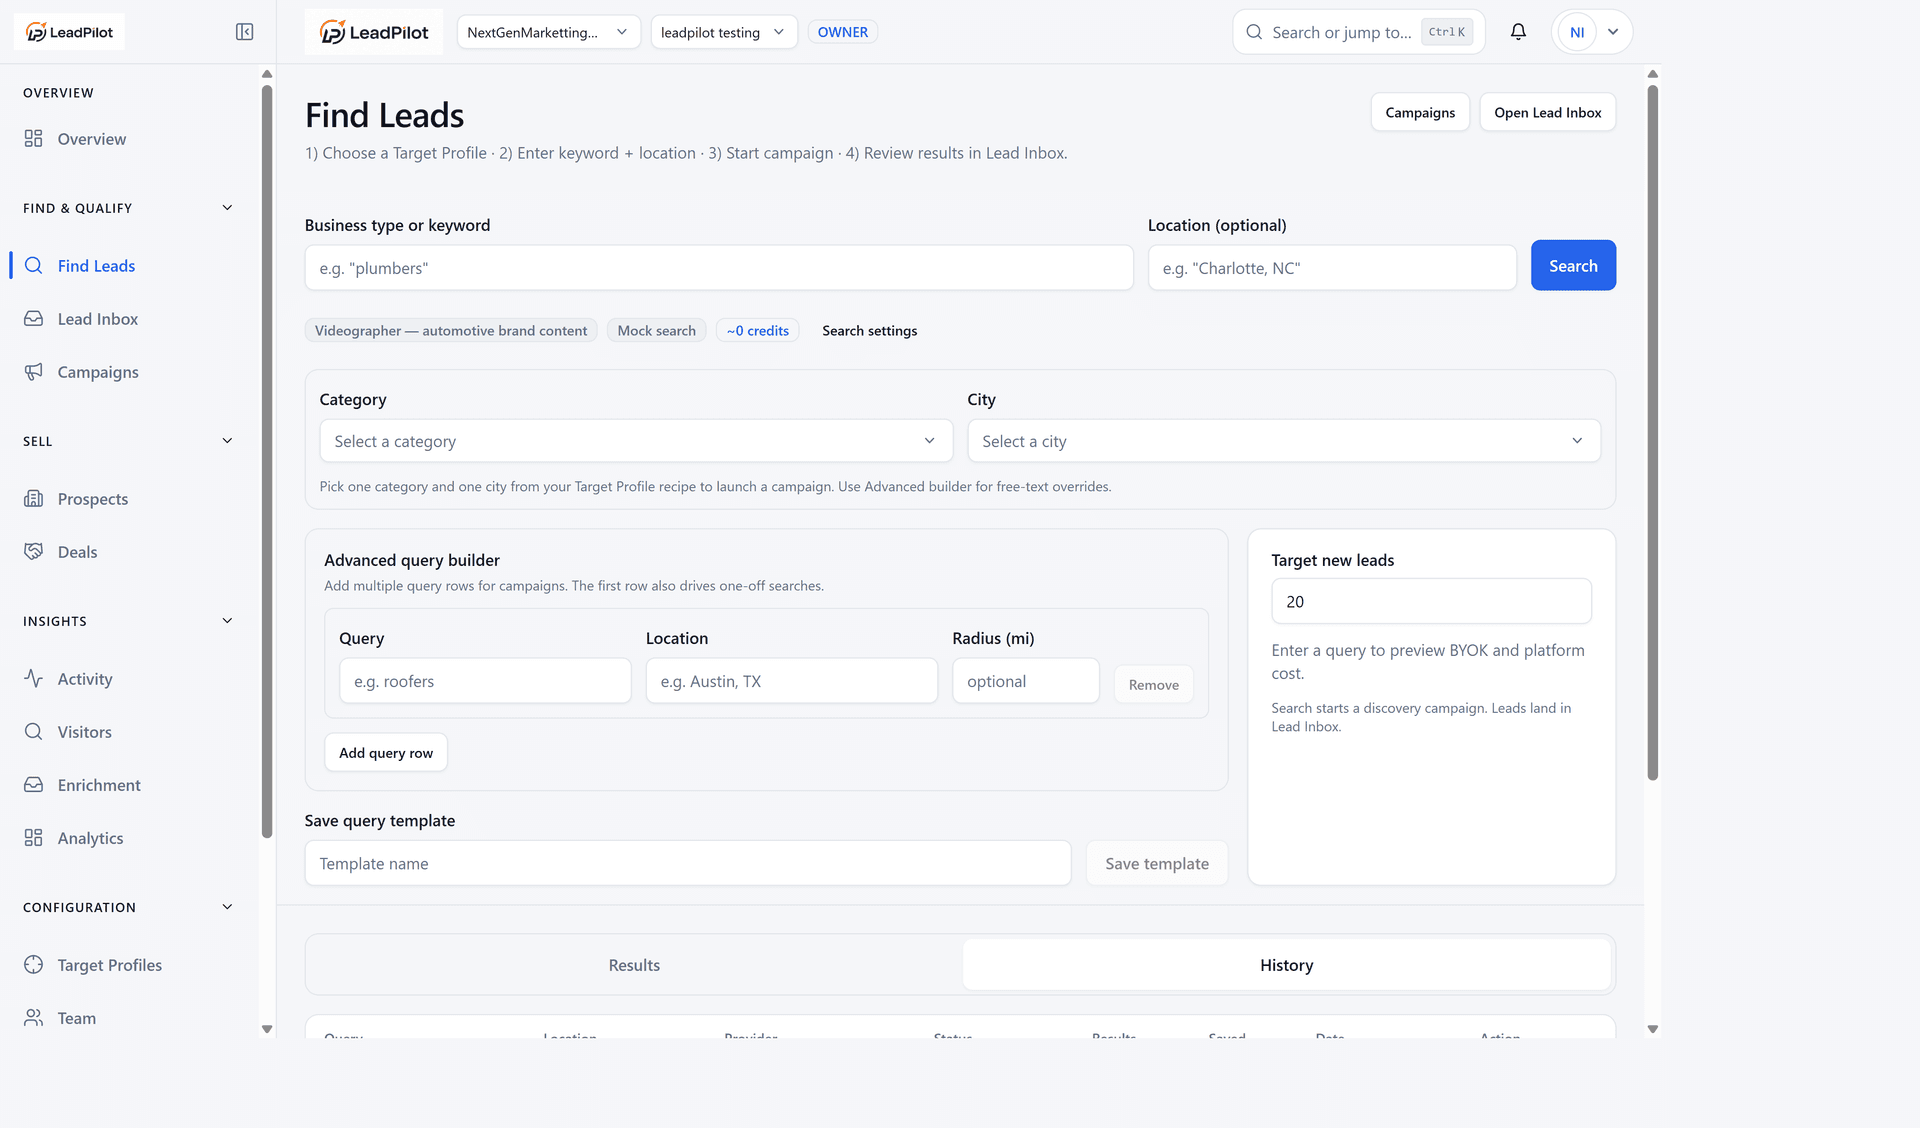Click the NI user avatar
This screenshot has height=1128, width=1920.
click(x=1577, y=32)
